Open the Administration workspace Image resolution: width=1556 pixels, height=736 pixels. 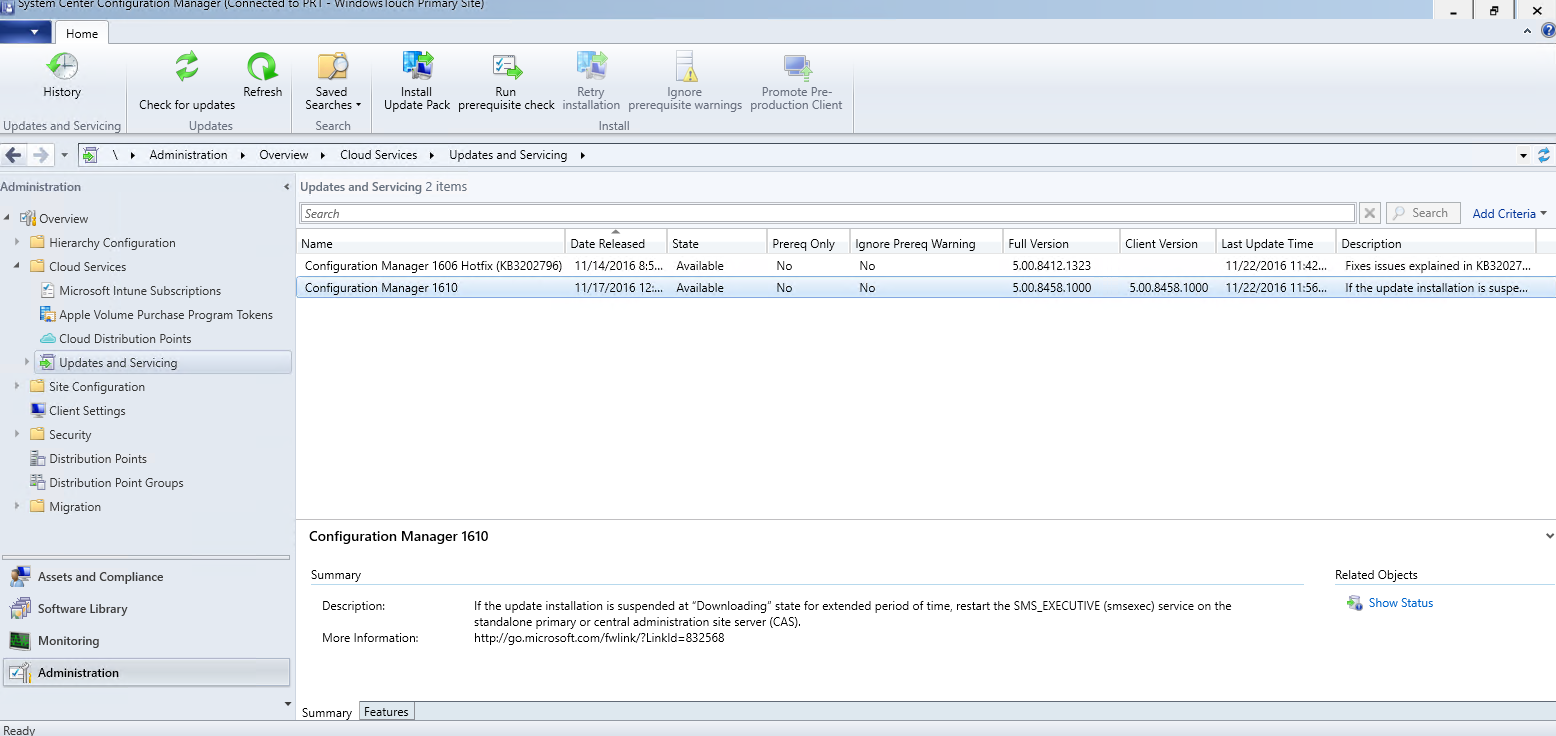click(146, 673)
